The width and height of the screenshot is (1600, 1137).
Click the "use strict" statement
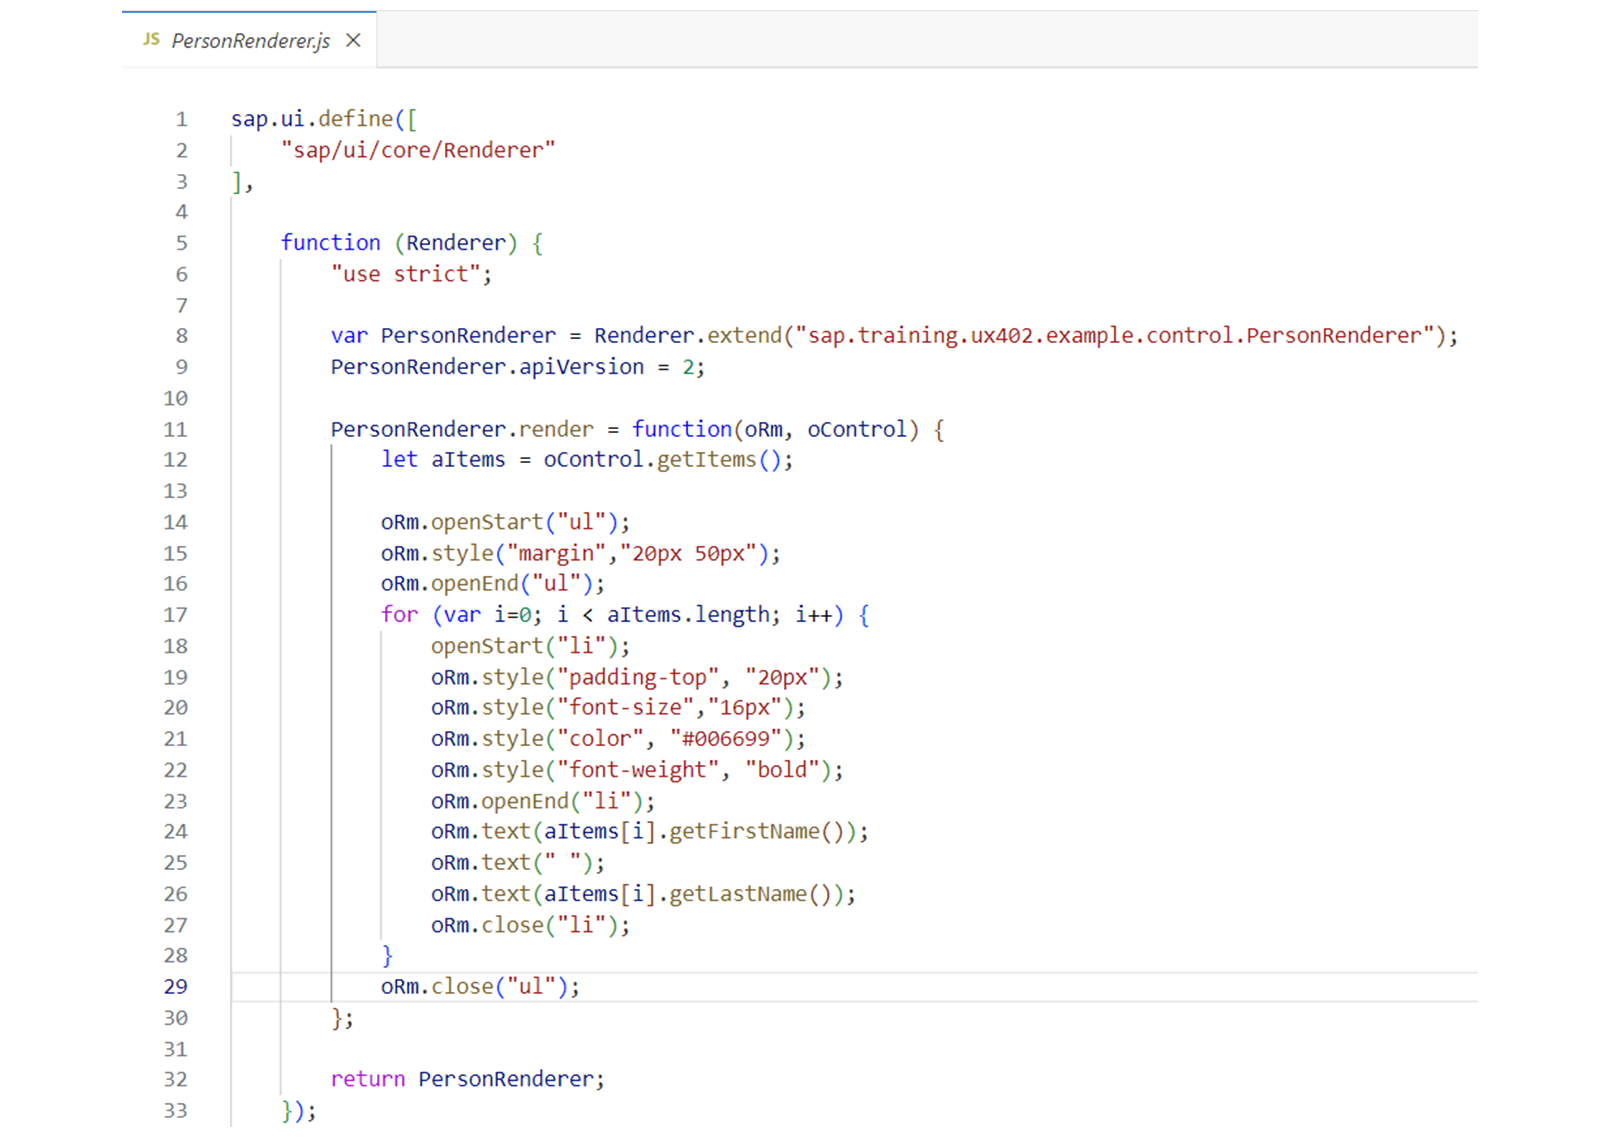pyautogui.click(x=411, y=274)
